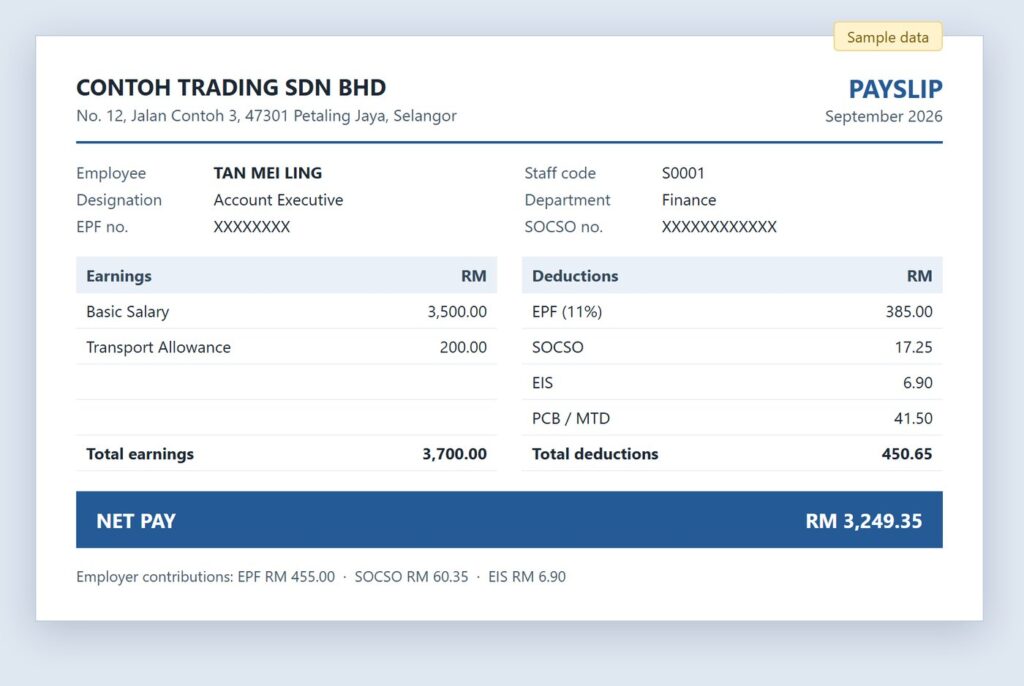The image size is (1024, 686).
Task: Select the net pay amount RM 3,249.35
Action: [863, 521]
